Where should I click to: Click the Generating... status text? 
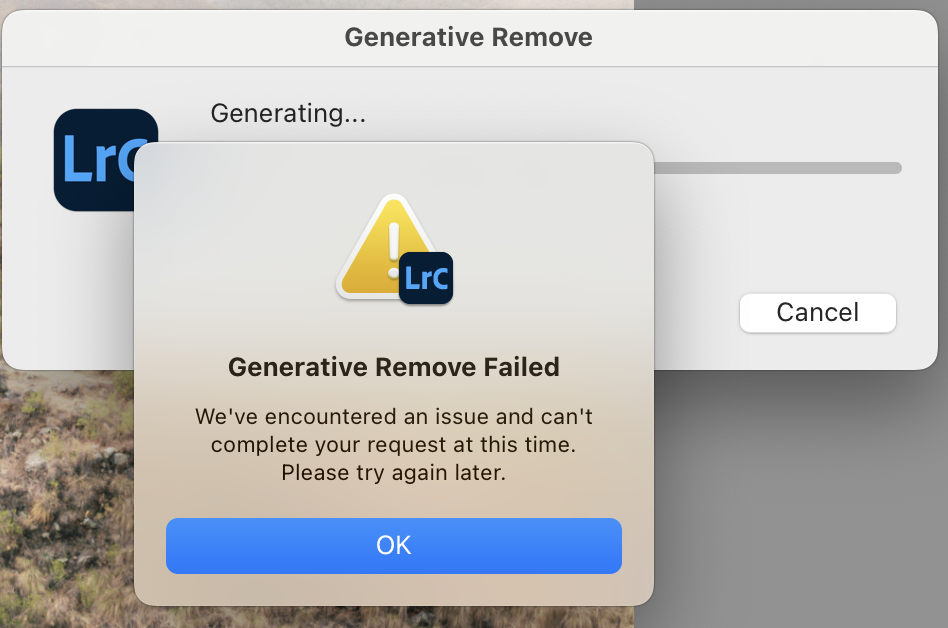(288, 114)
